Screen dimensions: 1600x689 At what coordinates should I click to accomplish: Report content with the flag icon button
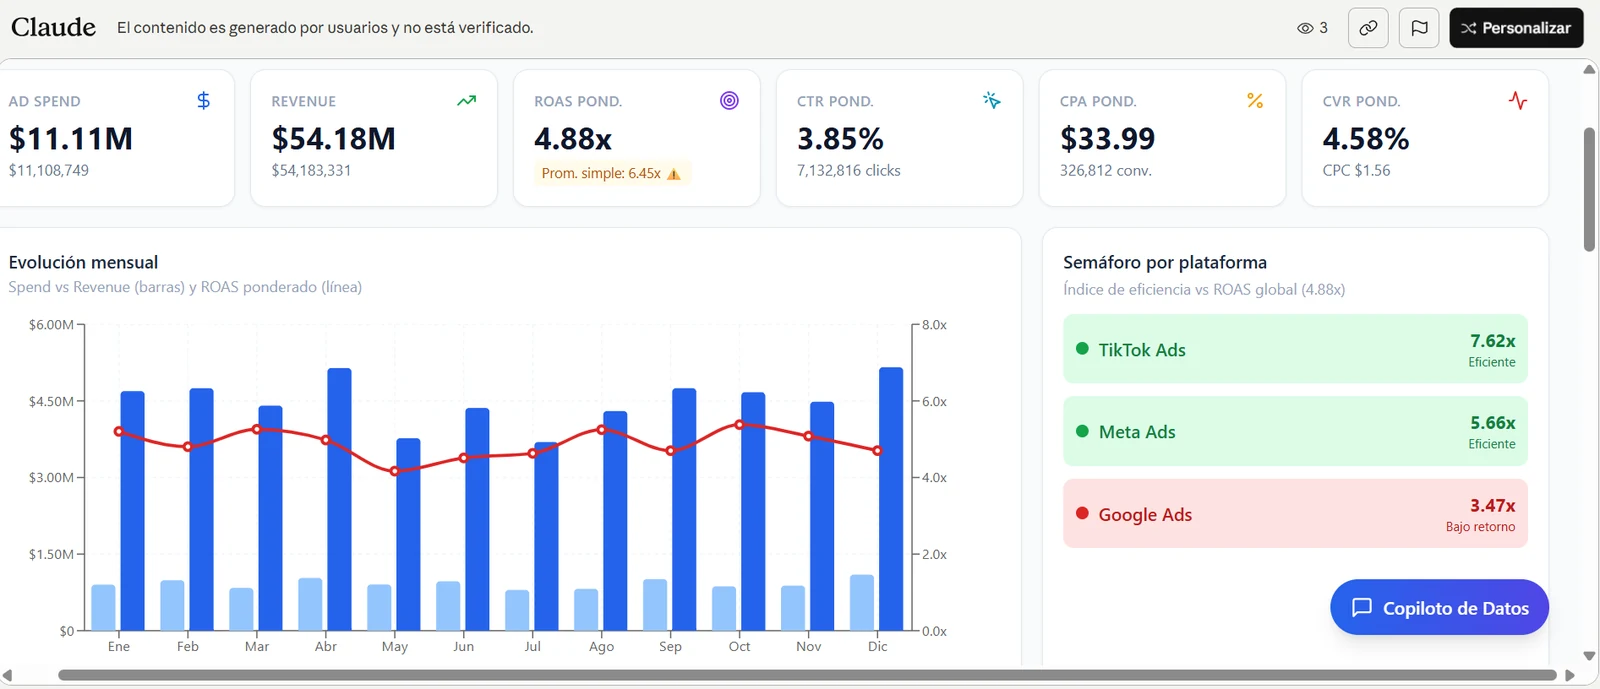pyautogui.click(x=1419, y=28)
